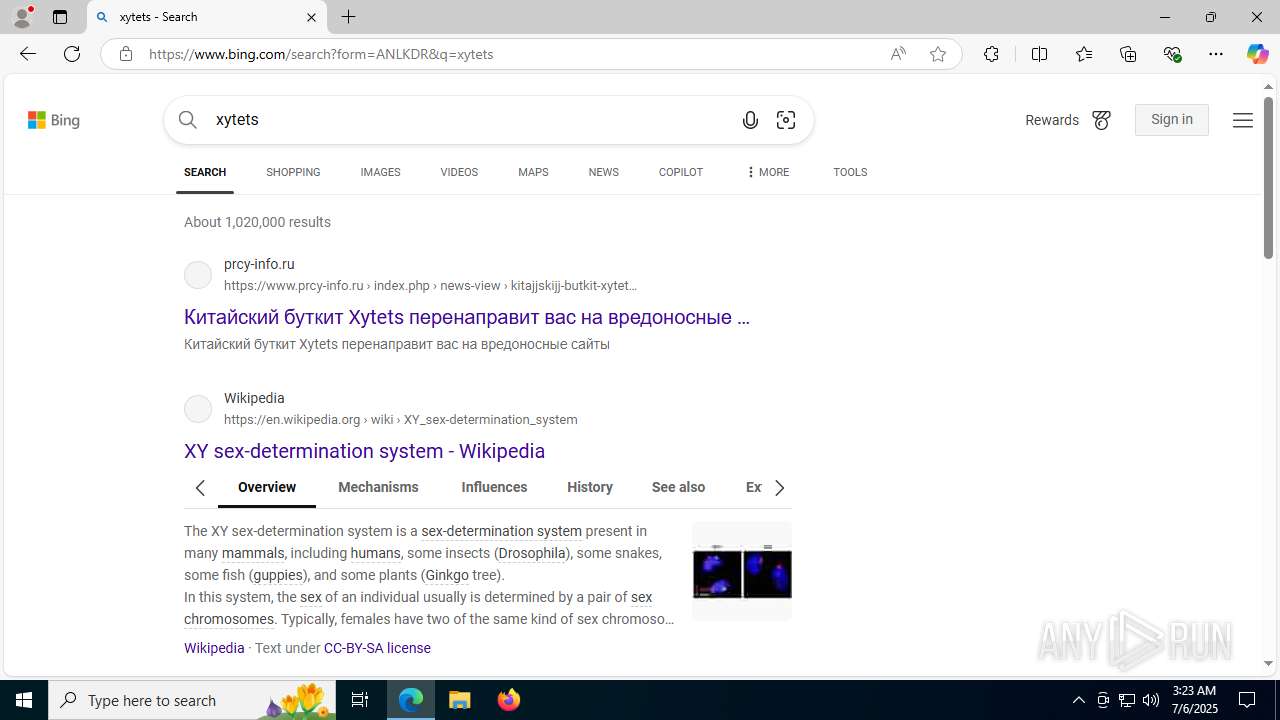1280x720 pixels.
Task: Open the notification center icon
Action: pos(1248,700)
